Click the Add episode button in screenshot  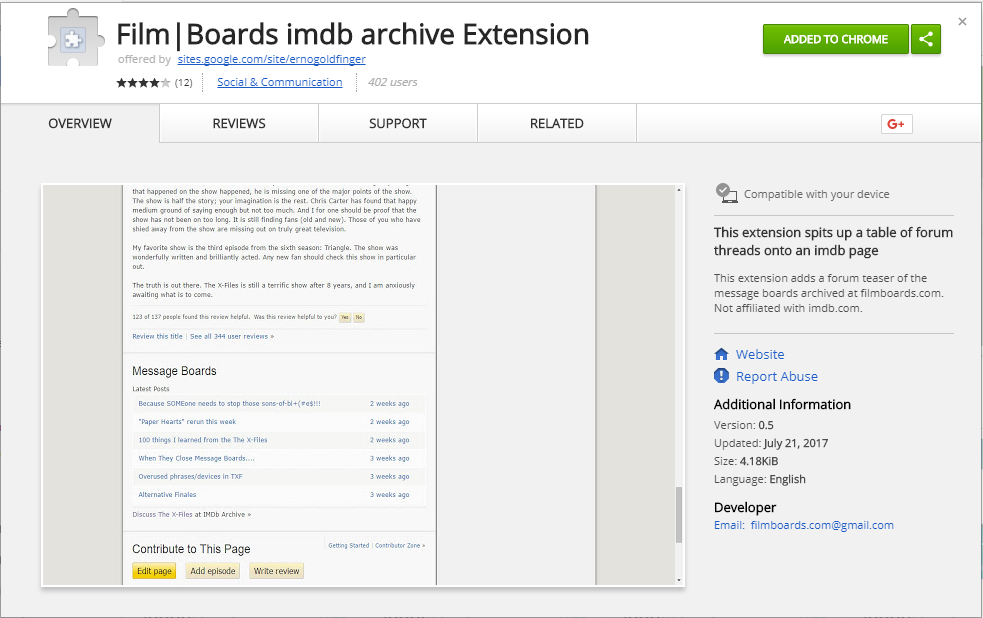pos(213,571)
